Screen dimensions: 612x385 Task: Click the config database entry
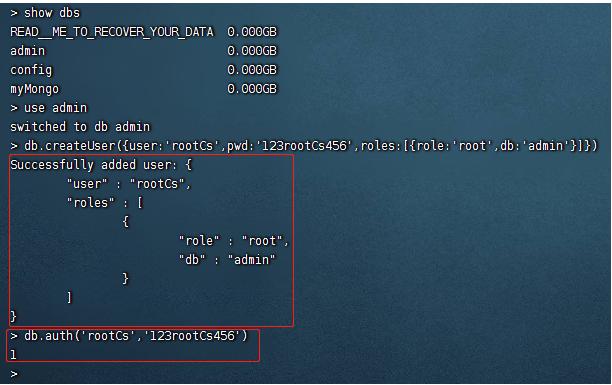[31, 70]
